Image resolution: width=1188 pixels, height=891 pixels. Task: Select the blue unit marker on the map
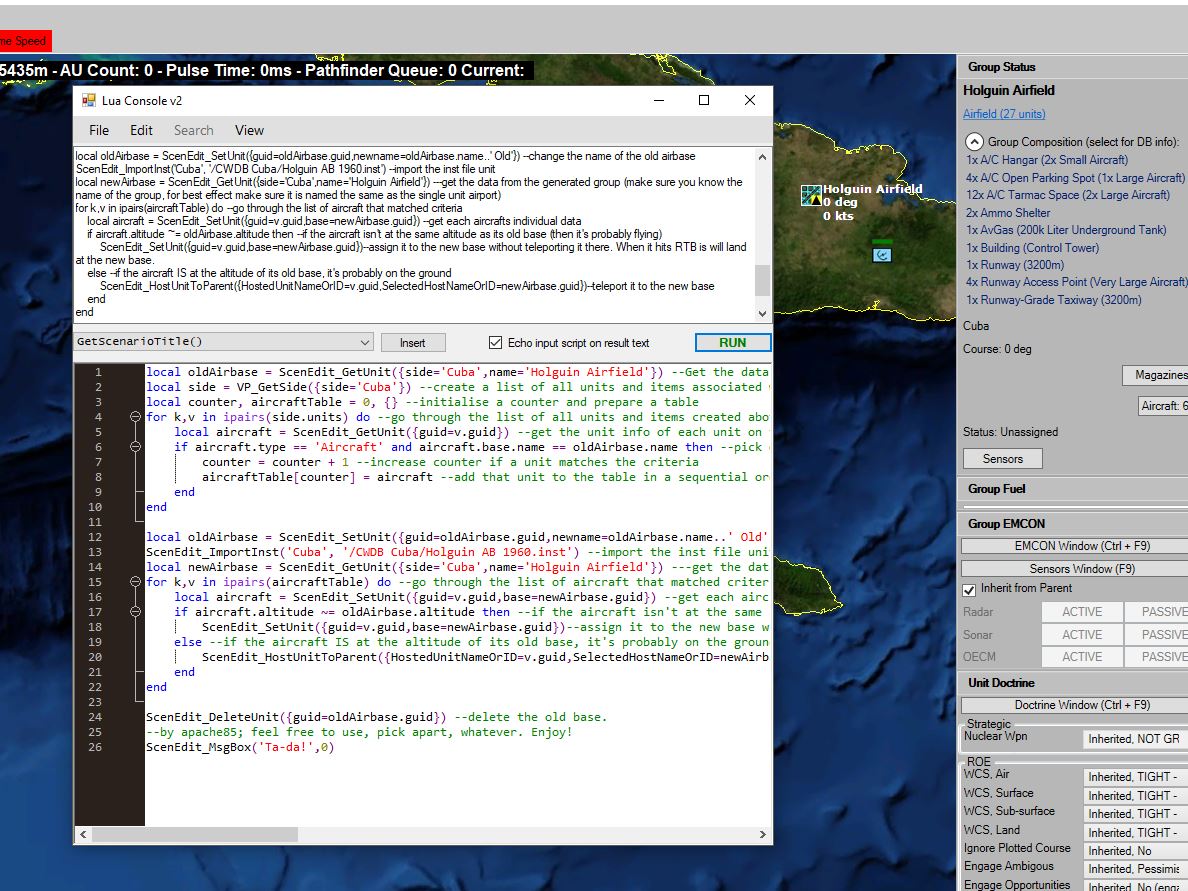click(x=882, y=255)
